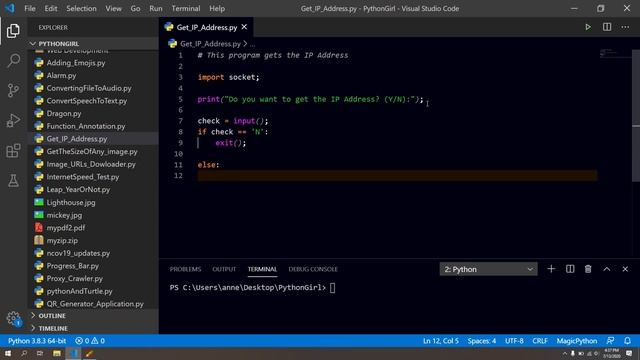Open the Test flask view
This screenshot has width=640, height=360.
pos(13,180)
